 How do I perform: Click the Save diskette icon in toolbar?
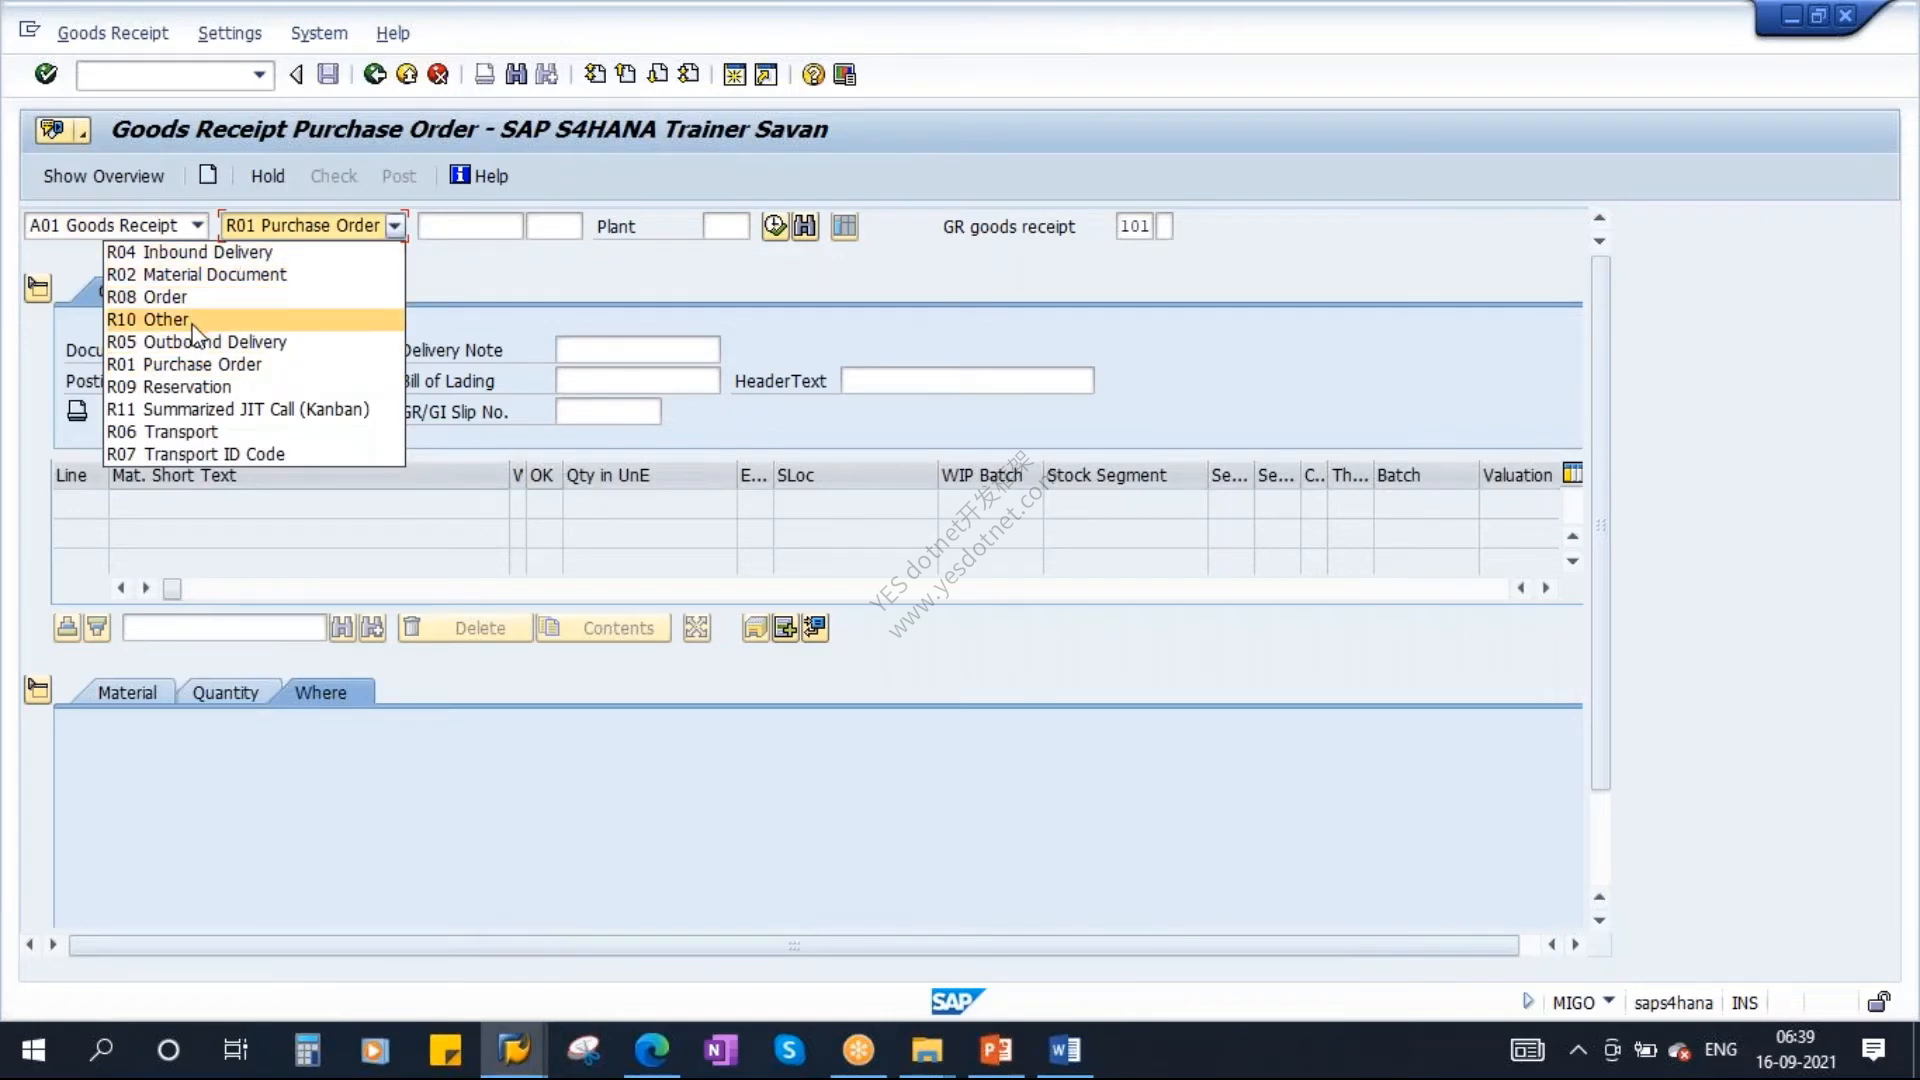(x=328, y=74)
